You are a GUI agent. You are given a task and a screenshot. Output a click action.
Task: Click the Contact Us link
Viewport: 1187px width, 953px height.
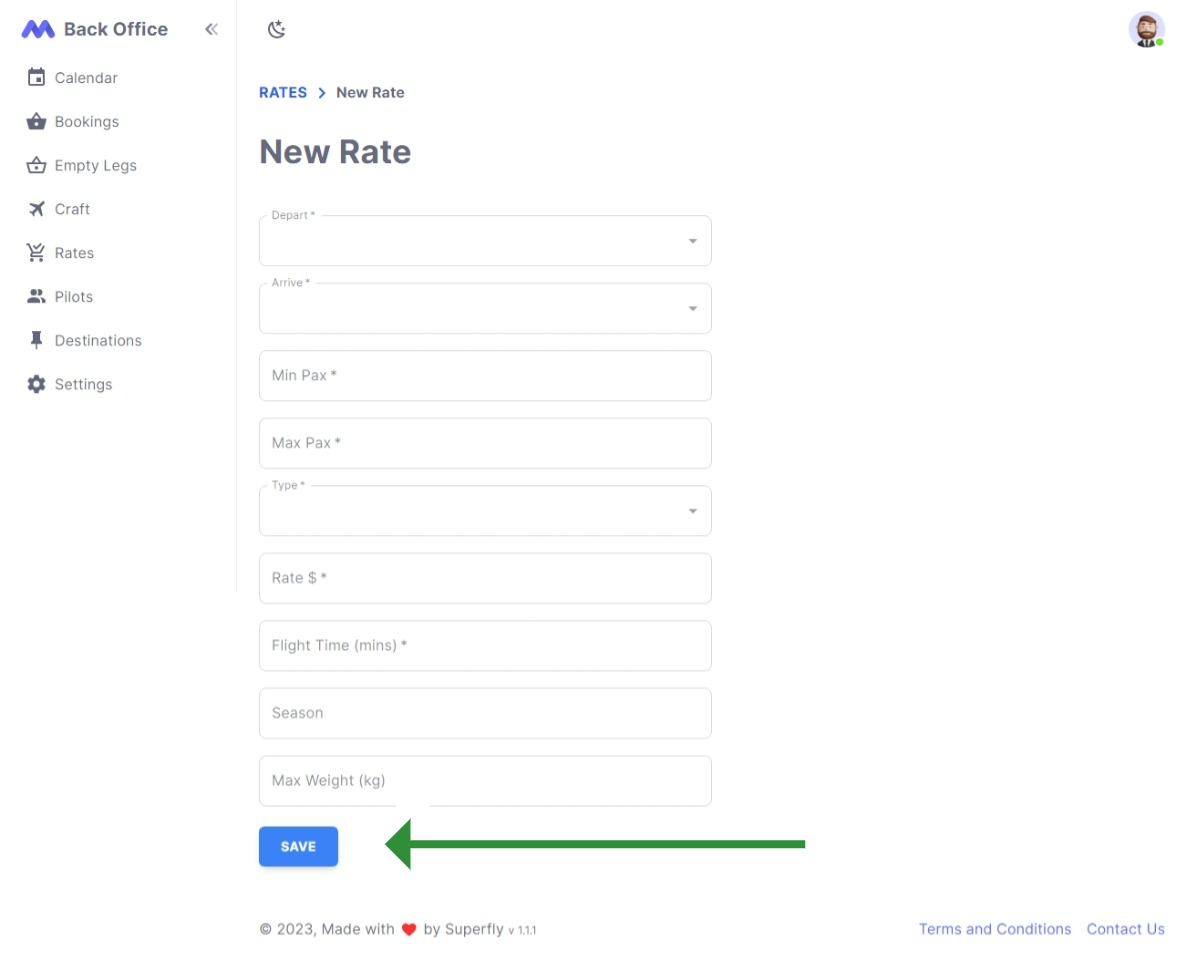pos(1126,929)
